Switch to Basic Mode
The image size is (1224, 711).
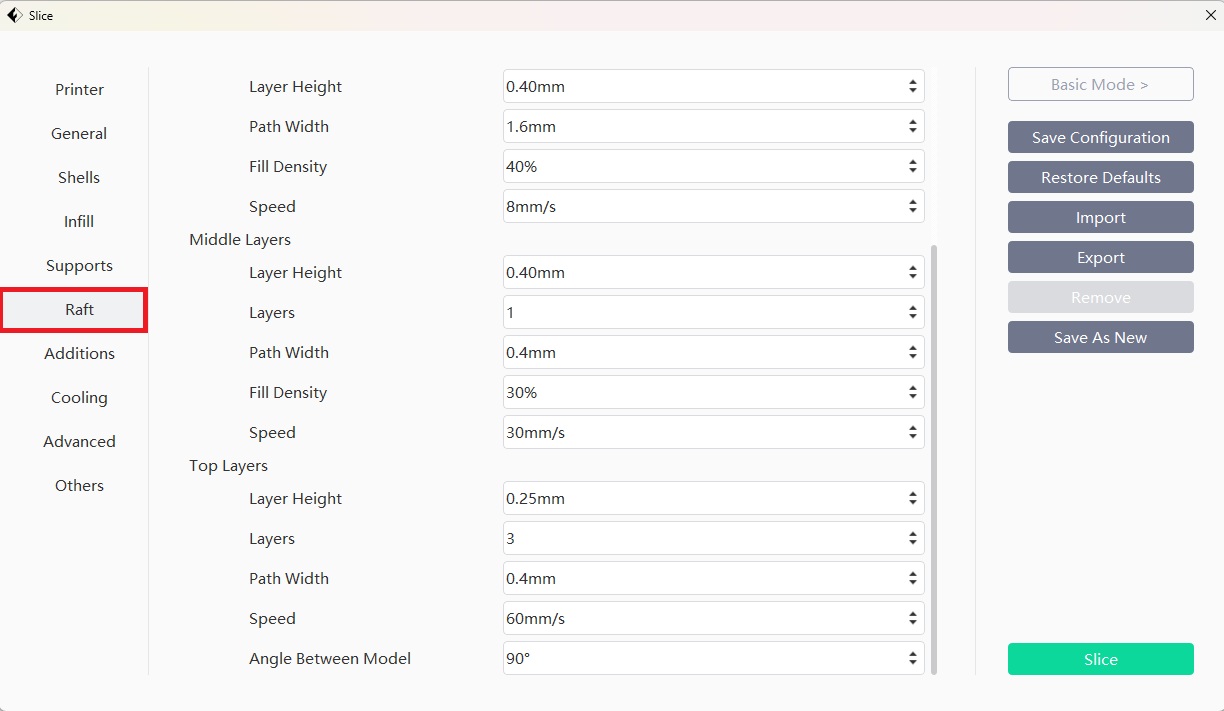coord(1100,85)
